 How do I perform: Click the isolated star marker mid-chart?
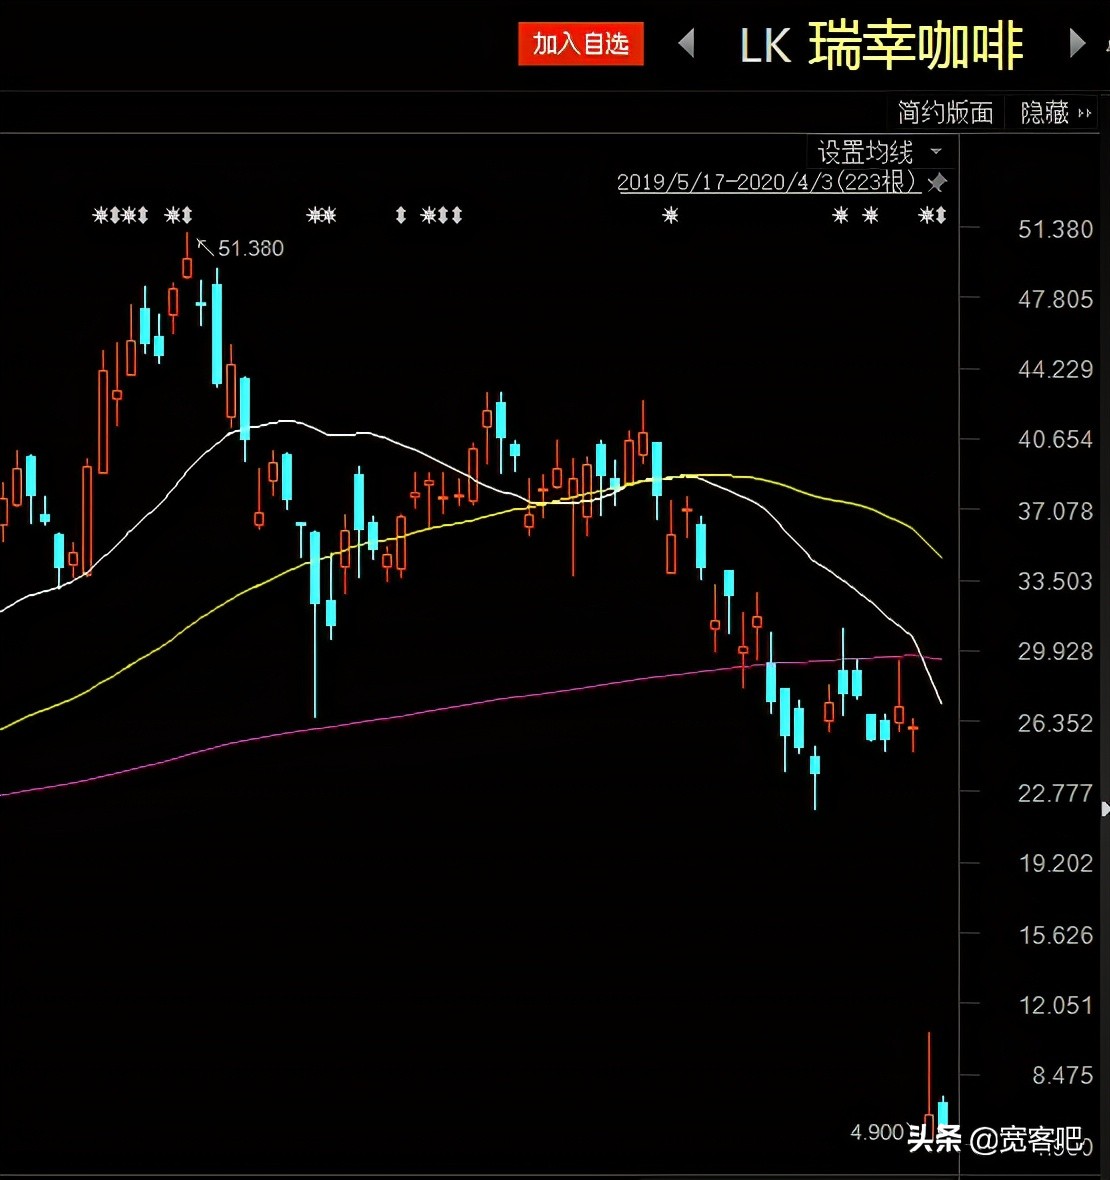point(670,215)
